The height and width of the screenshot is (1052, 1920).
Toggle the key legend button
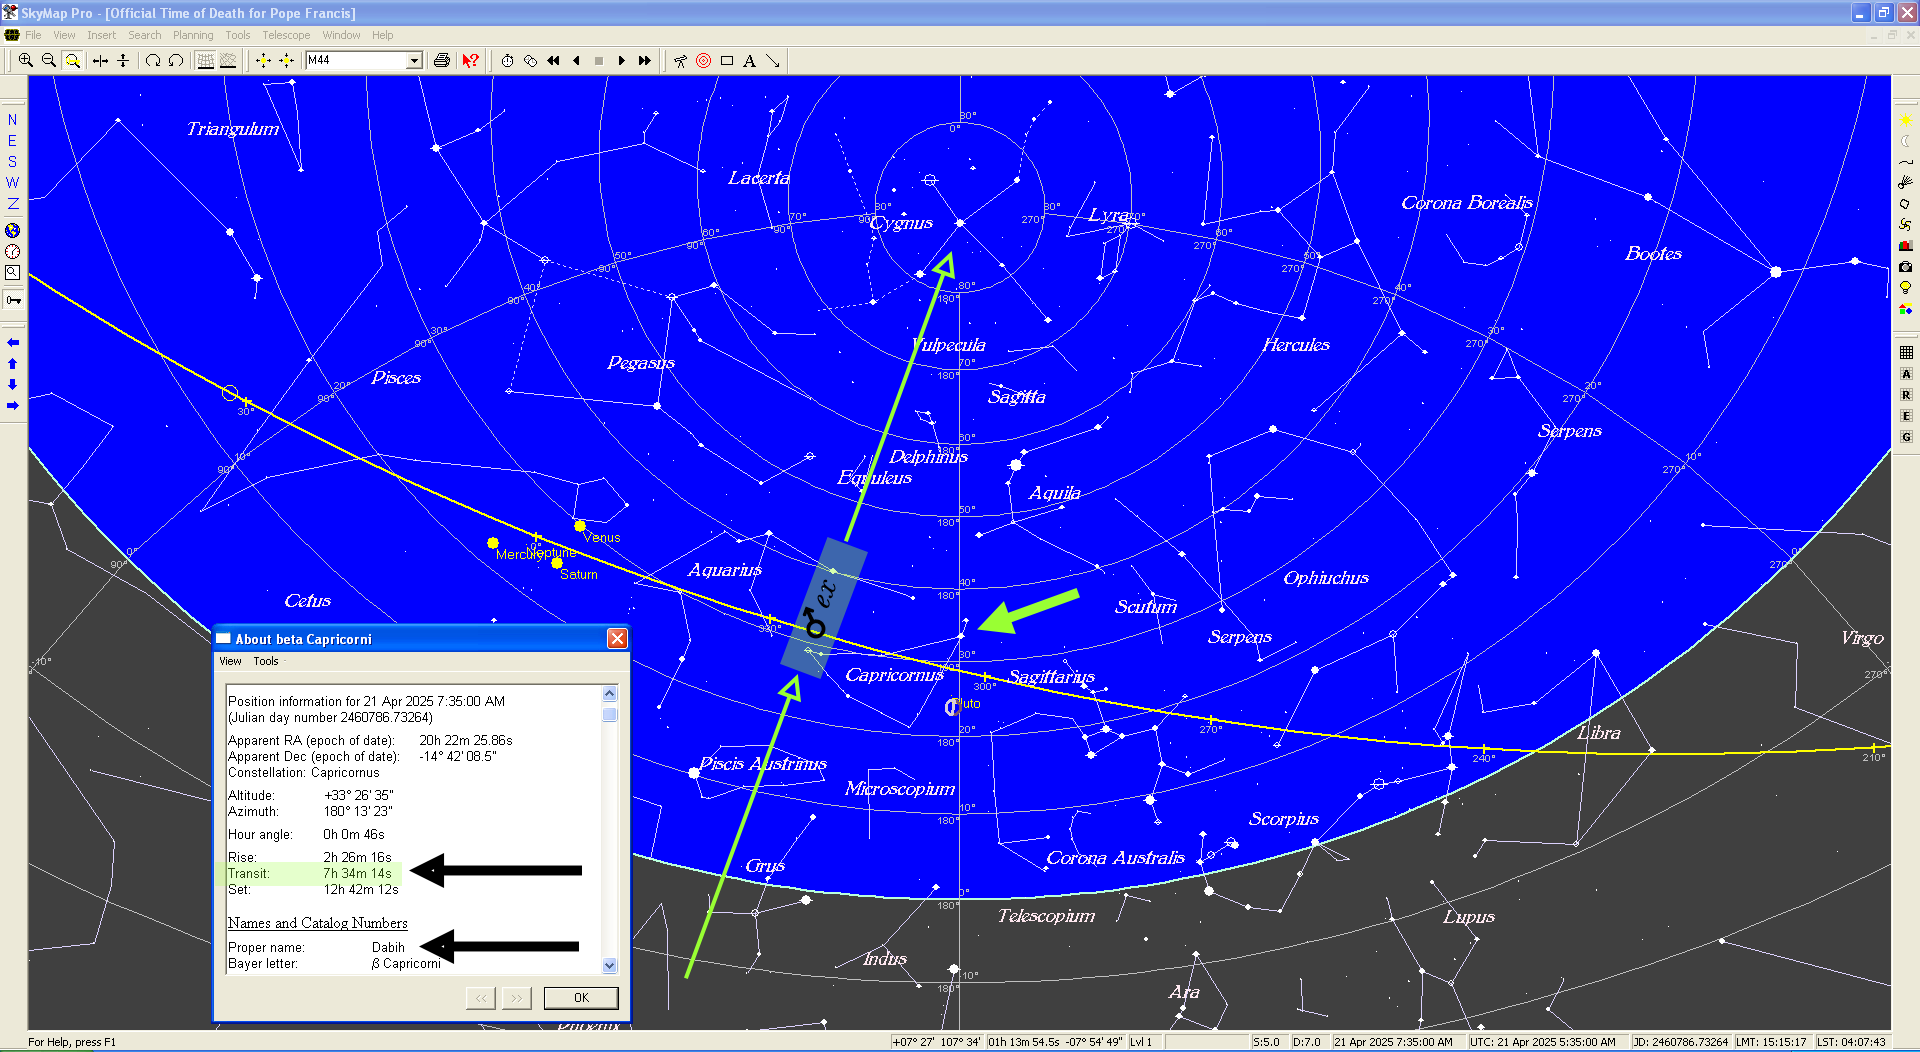pyautogui.click(x=13, y=300)
